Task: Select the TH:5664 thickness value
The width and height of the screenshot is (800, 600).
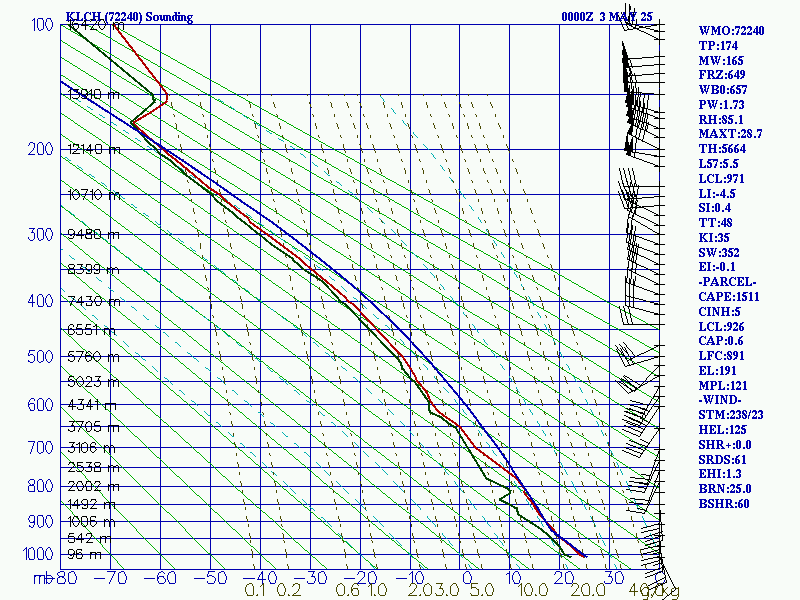Action: tap(722, 149)
